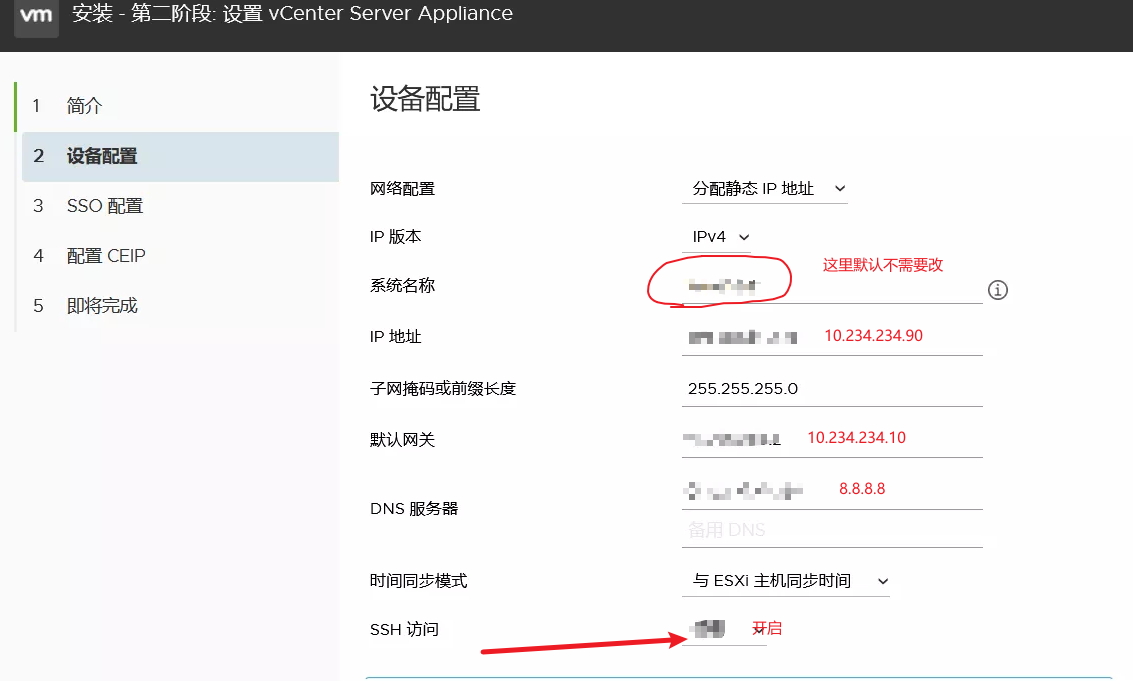Screen dimensions: 1133x681
Task: Select step 2 设备配置 in the sidebar
Action: point(101,156)
